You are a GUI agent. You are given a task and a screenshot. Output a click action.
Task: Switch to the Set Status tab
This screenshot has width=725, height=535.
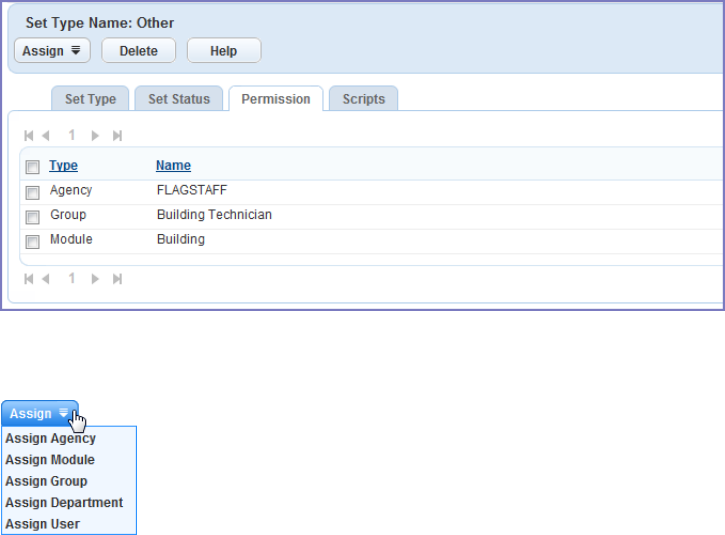[179, 98]
